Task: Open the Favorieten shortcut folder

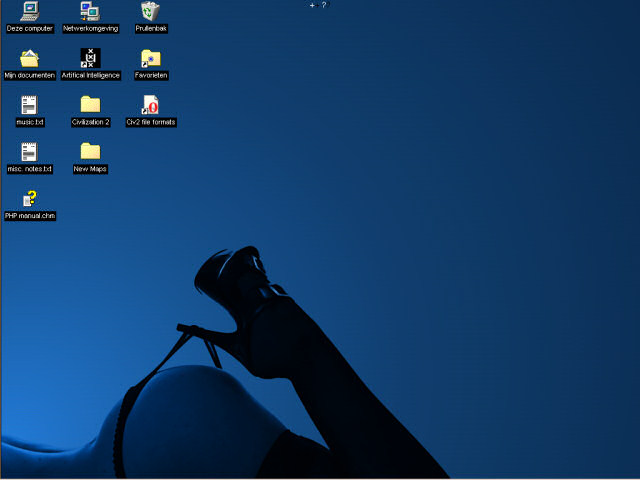Action: [150, 58]
